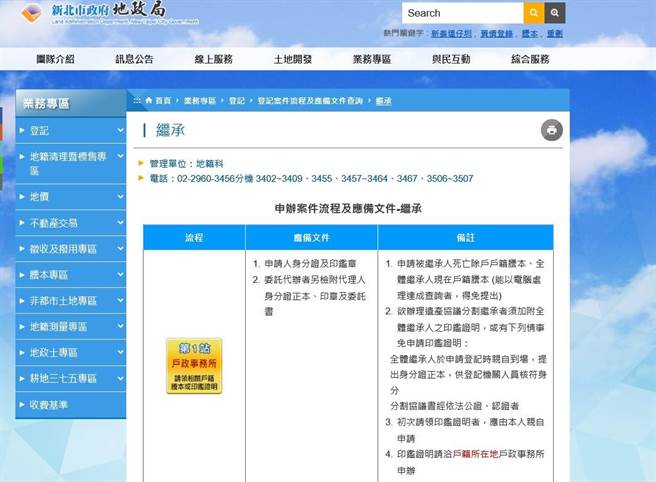This screenshot has width=656, height=482.
Task: Click the 應備文件 table column header
Action: point(311,237)
